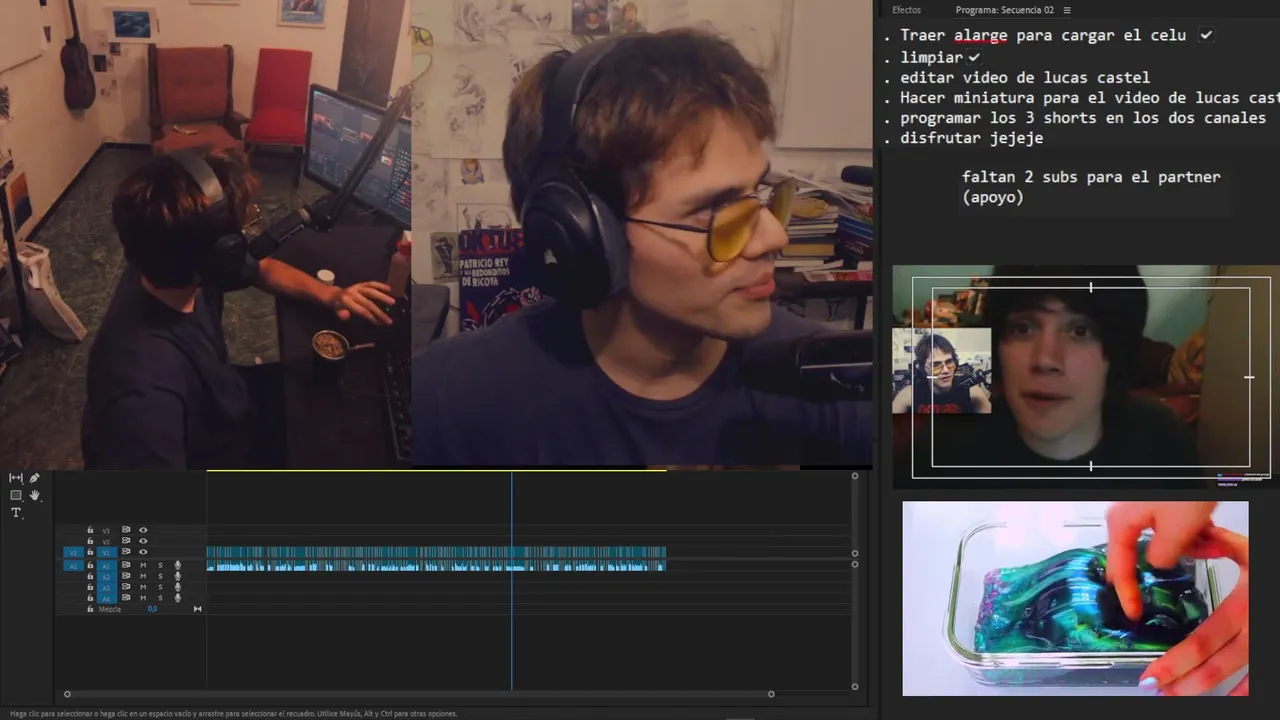Click the note text "disfrutar jejeje"
This screenshot has width=1280, height=720.
972,138
